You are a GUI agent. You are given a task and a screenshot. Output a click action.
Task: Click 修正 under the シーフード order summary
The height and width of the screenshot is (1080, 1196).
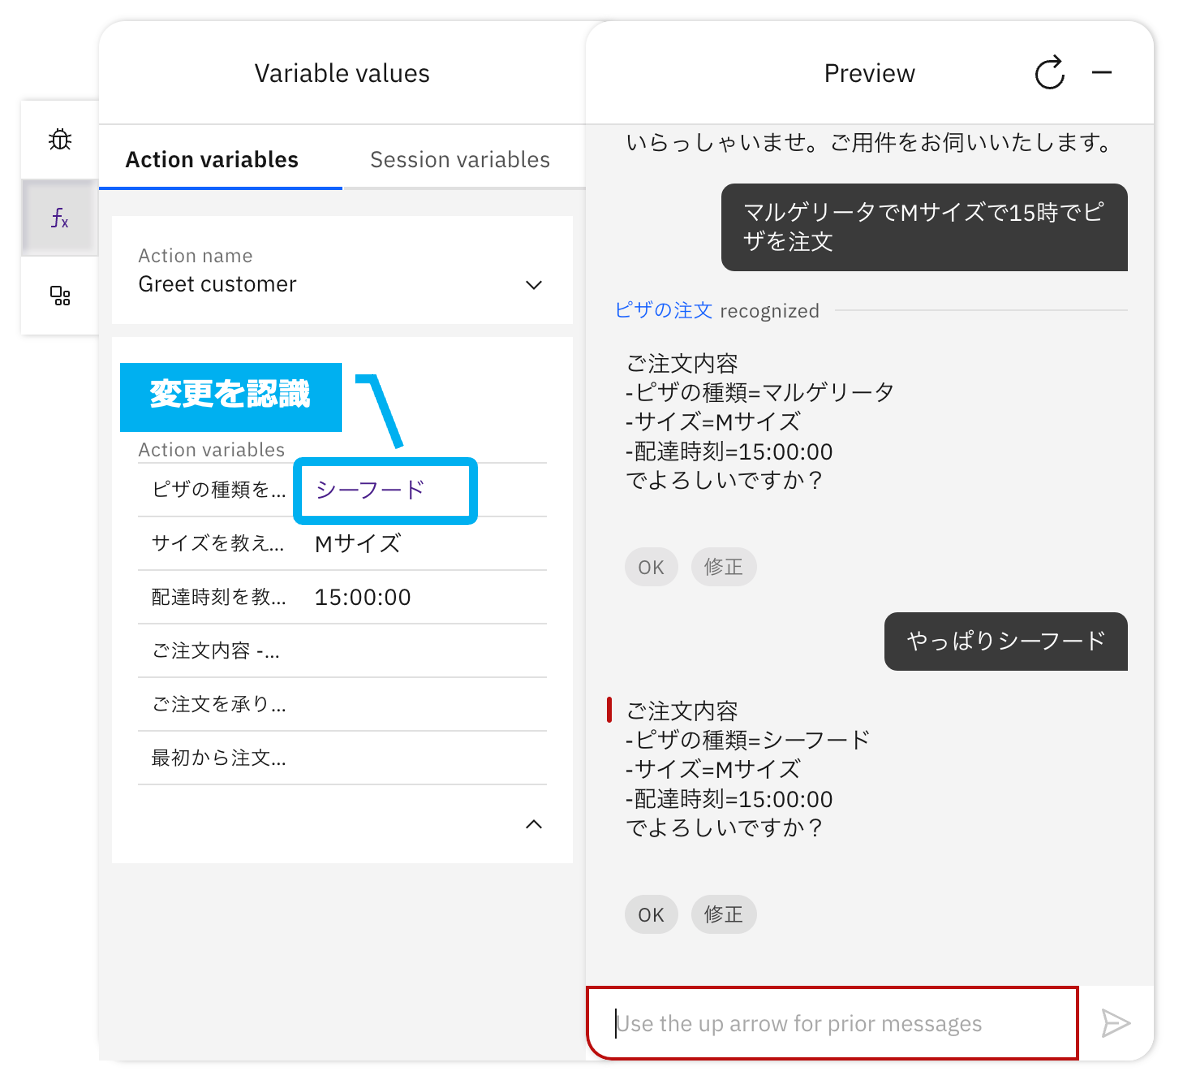tap(723, 914)
